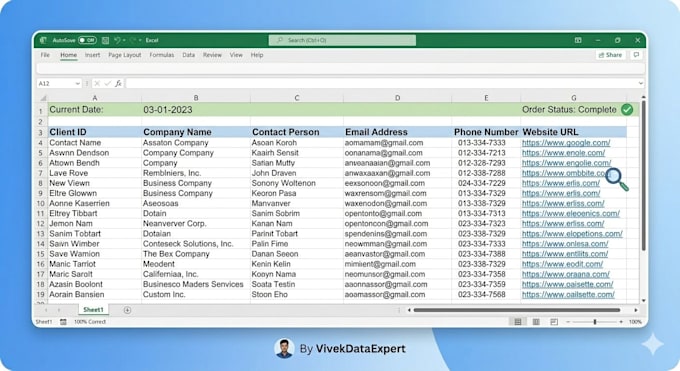The width and height of the screenshot is (680, 371).
Task: Open Insert Function with the fx icon
Action: pyautogui.click(x=118, y=83)
